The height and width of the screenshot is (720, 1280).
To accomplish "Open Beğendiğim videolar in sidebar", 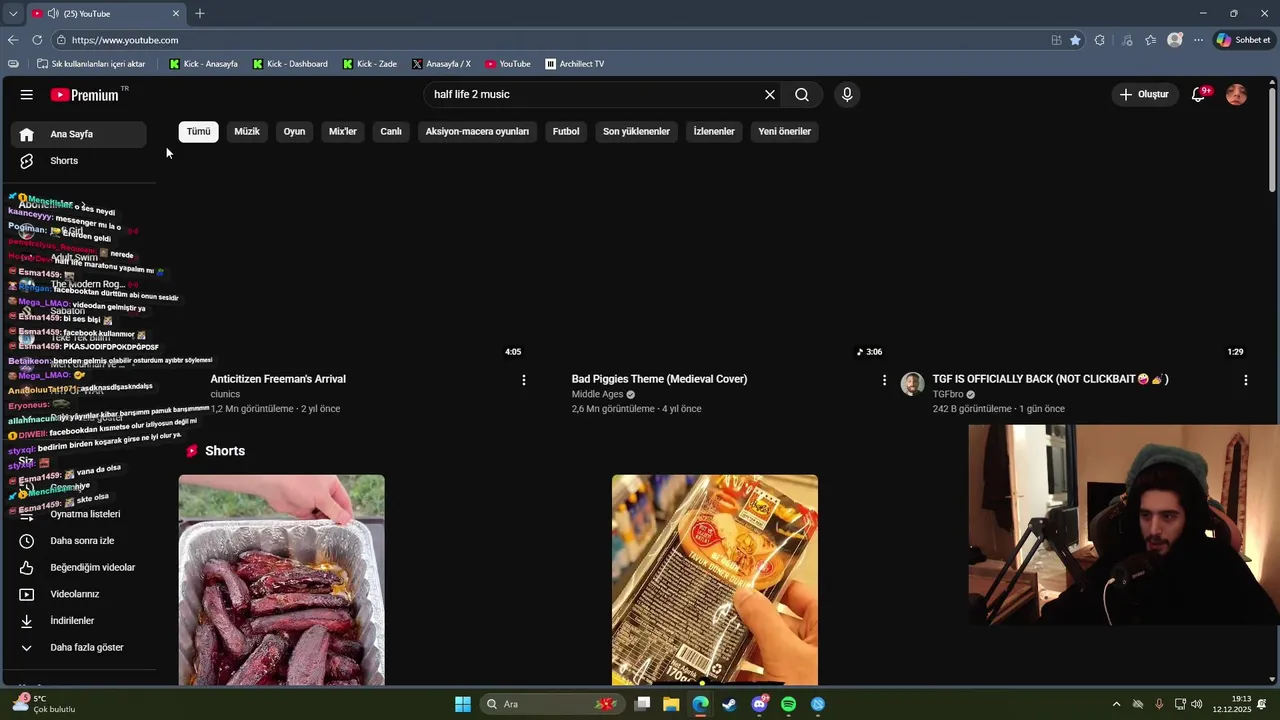I will click(80, 568).
